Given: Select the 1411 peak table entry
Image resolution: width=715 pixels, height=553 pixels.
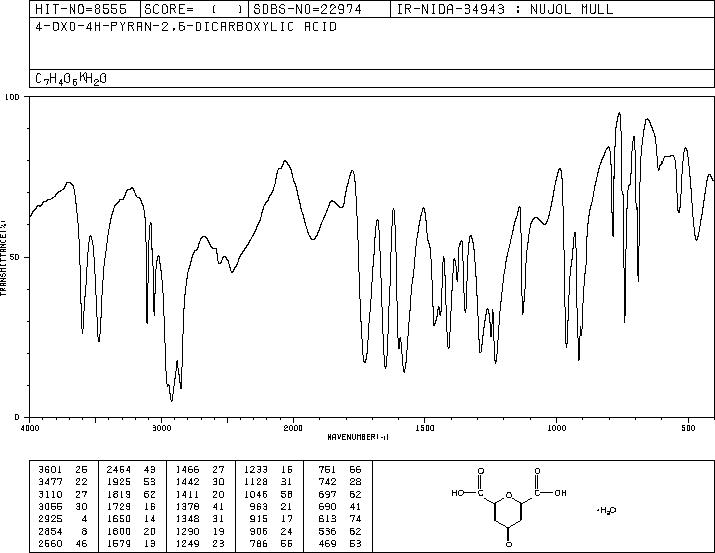Looking at the screenshot, I should pos(200,494).
